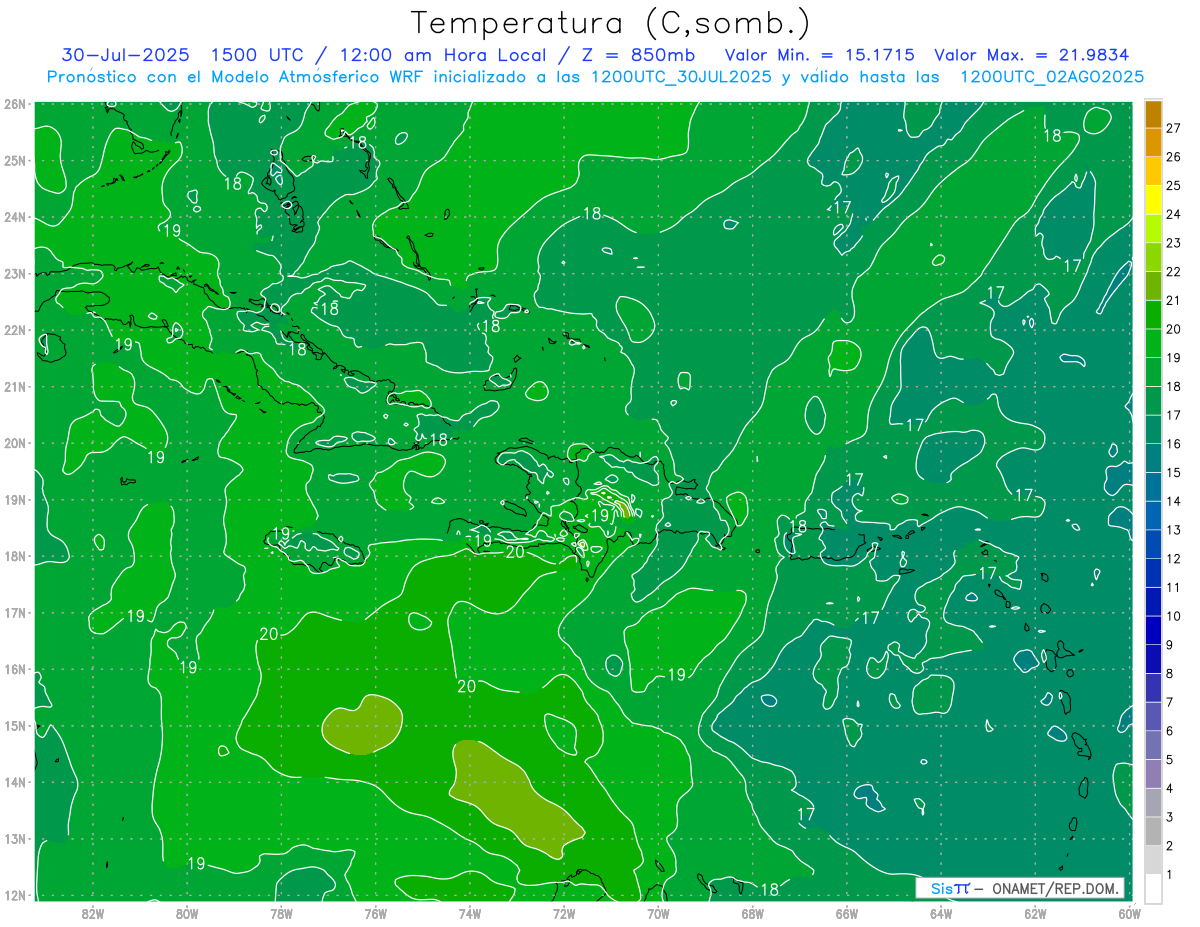Click the latitude axis label "24N"
The width and height of the screenshot is (1200, 927).
[14, 217]
